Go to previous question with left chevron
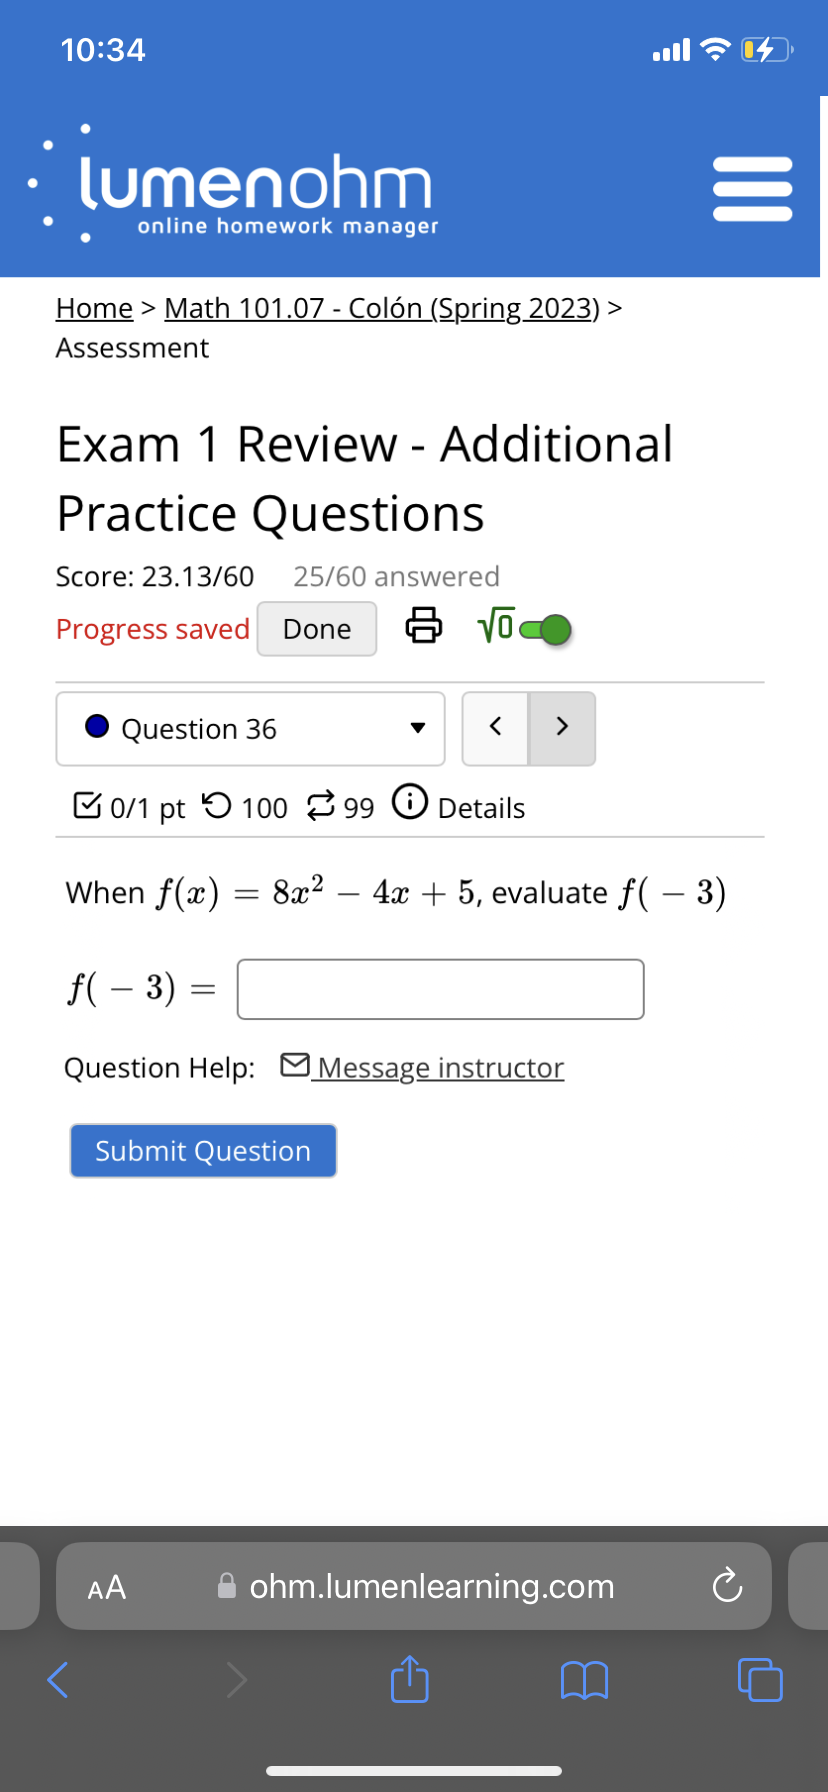Viewport: 828px width, 1792px height. (x=495, y=727)
